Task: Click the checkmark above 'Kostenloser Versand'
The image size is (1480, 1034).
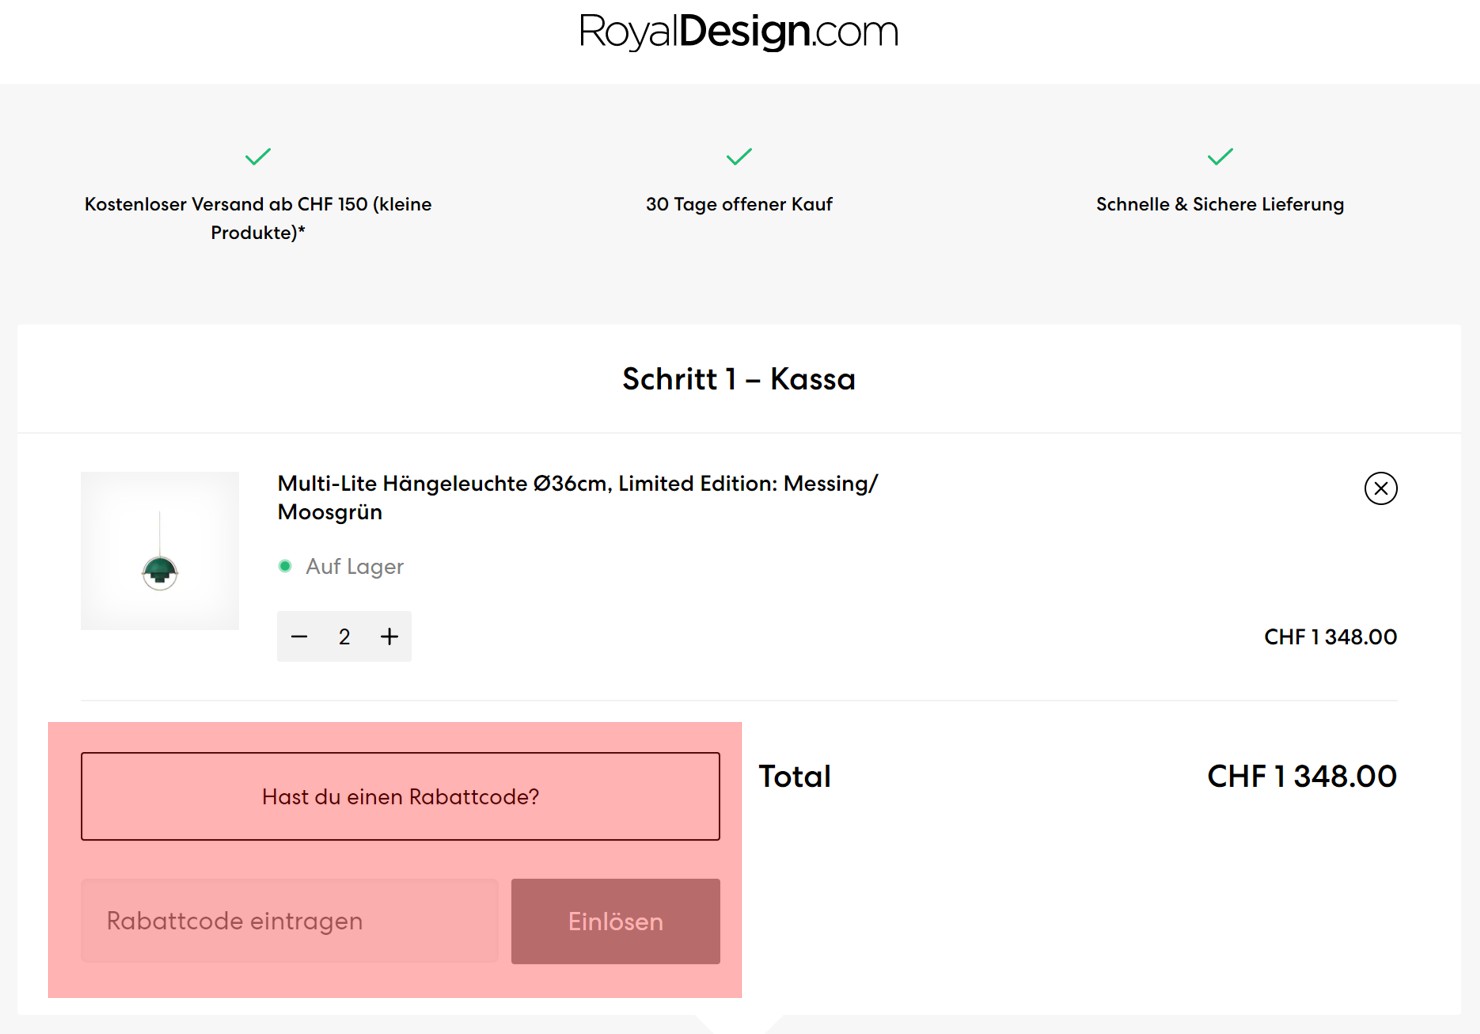Action: click(x=258, y=156)
